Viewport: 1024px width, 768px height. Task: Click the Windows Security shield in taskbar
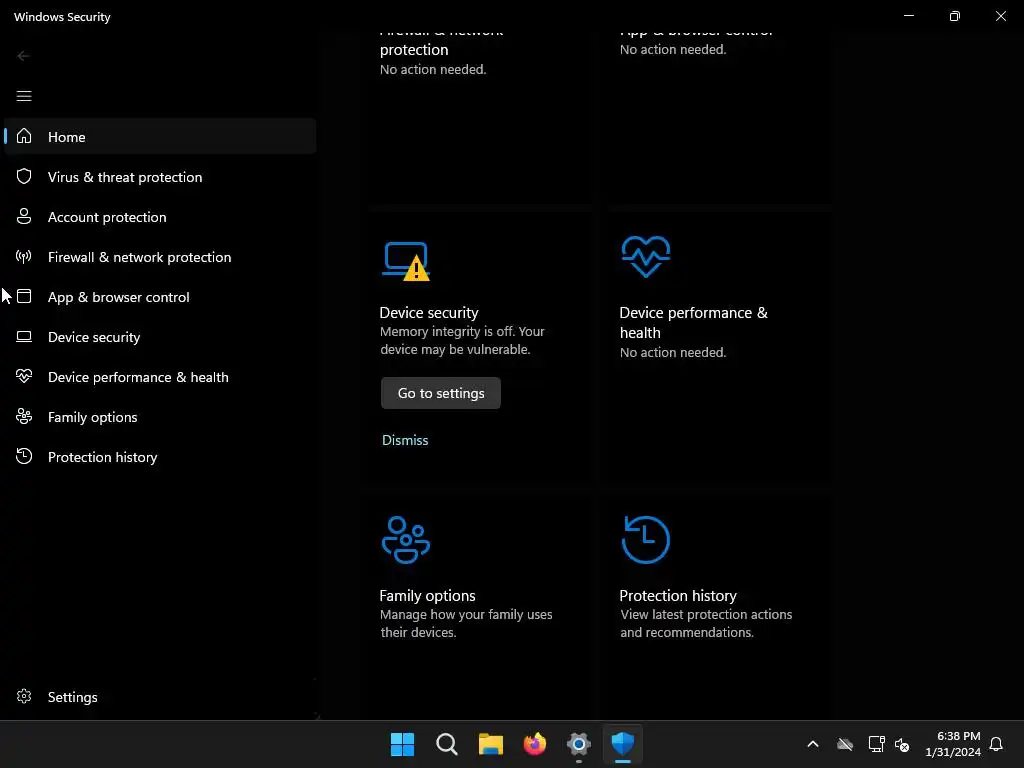pos(623,744)
